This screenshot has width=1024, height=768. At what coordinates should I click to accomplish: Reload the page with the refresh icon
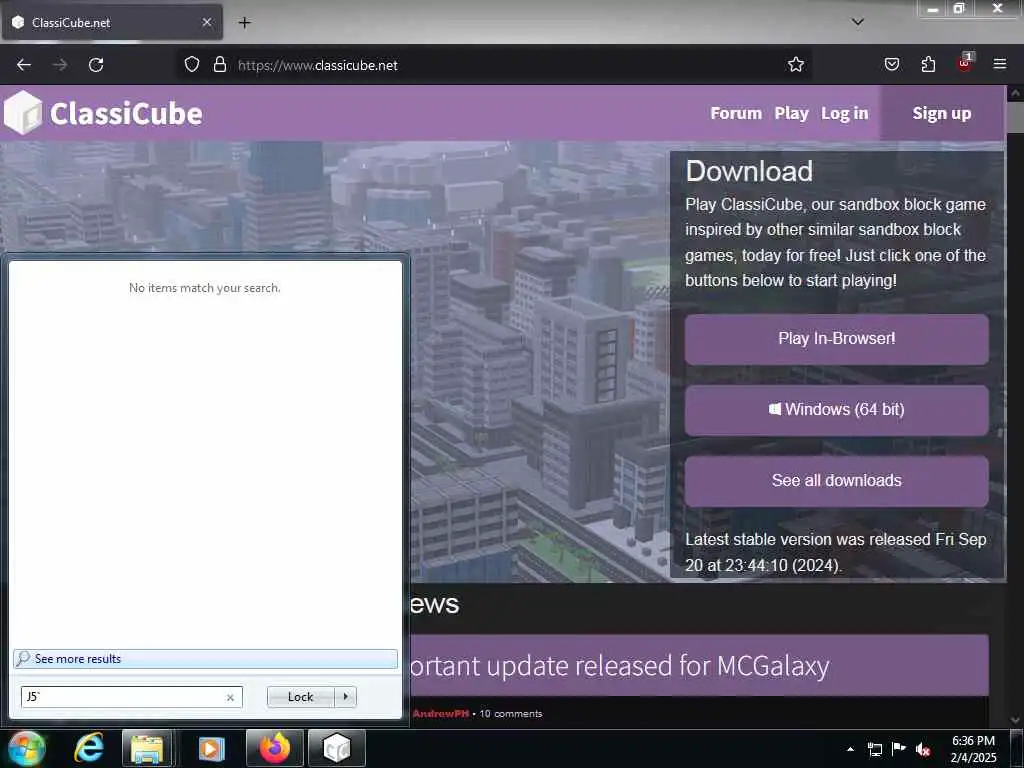point(96,65)
